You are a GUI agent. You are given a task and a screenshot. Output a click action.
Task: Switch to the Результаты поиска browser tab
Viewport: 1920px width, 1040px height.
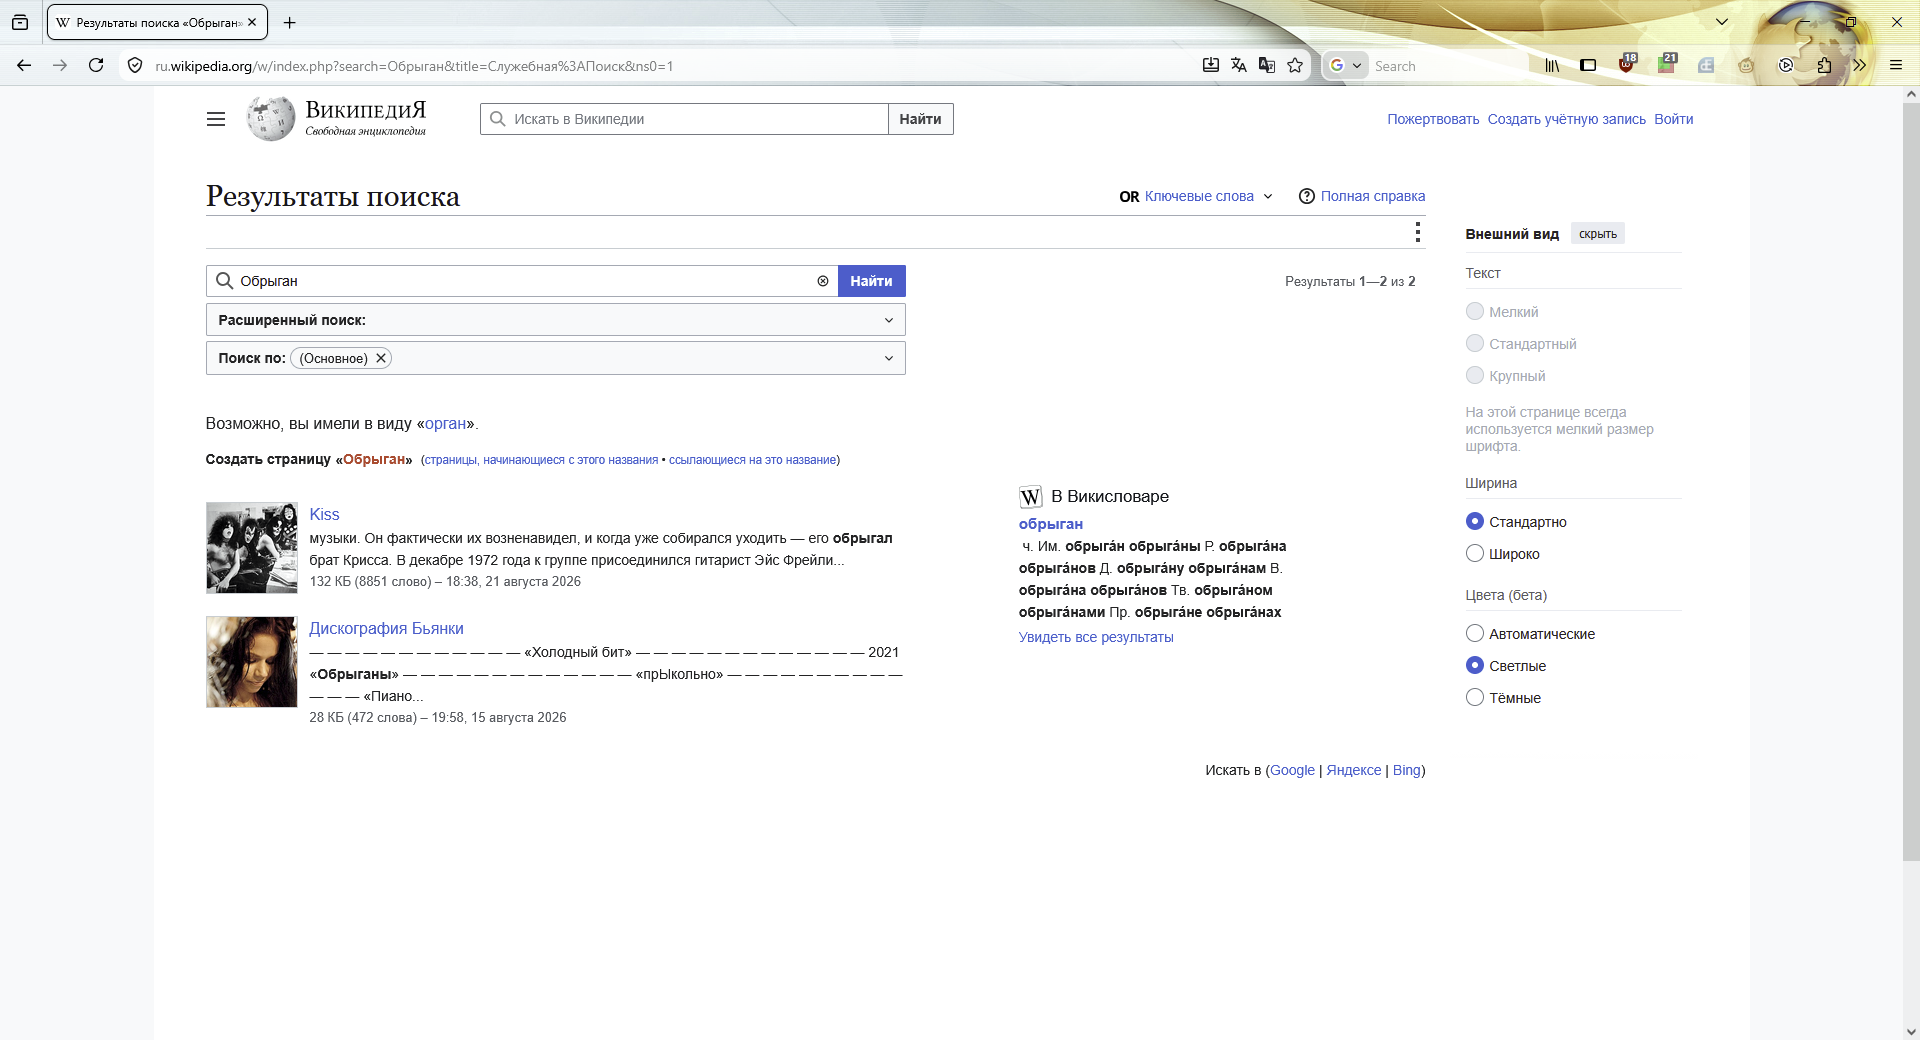click(157, 22)
